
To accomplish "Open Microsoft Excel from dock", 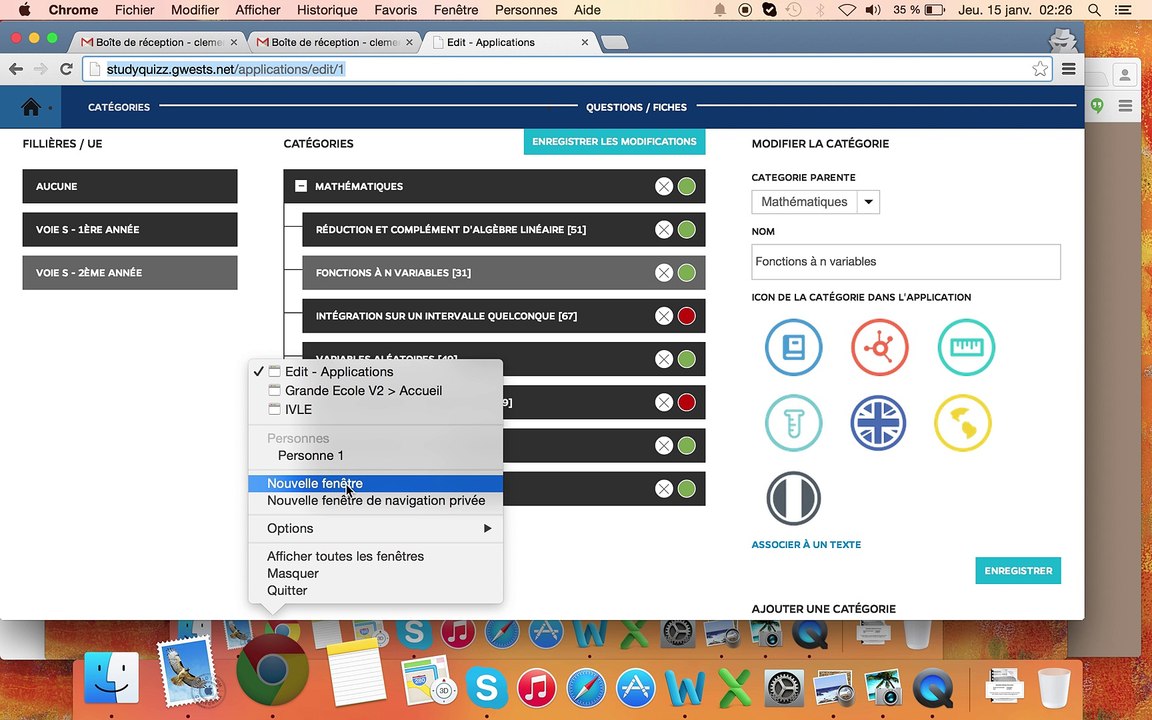I will click(734, 689).
